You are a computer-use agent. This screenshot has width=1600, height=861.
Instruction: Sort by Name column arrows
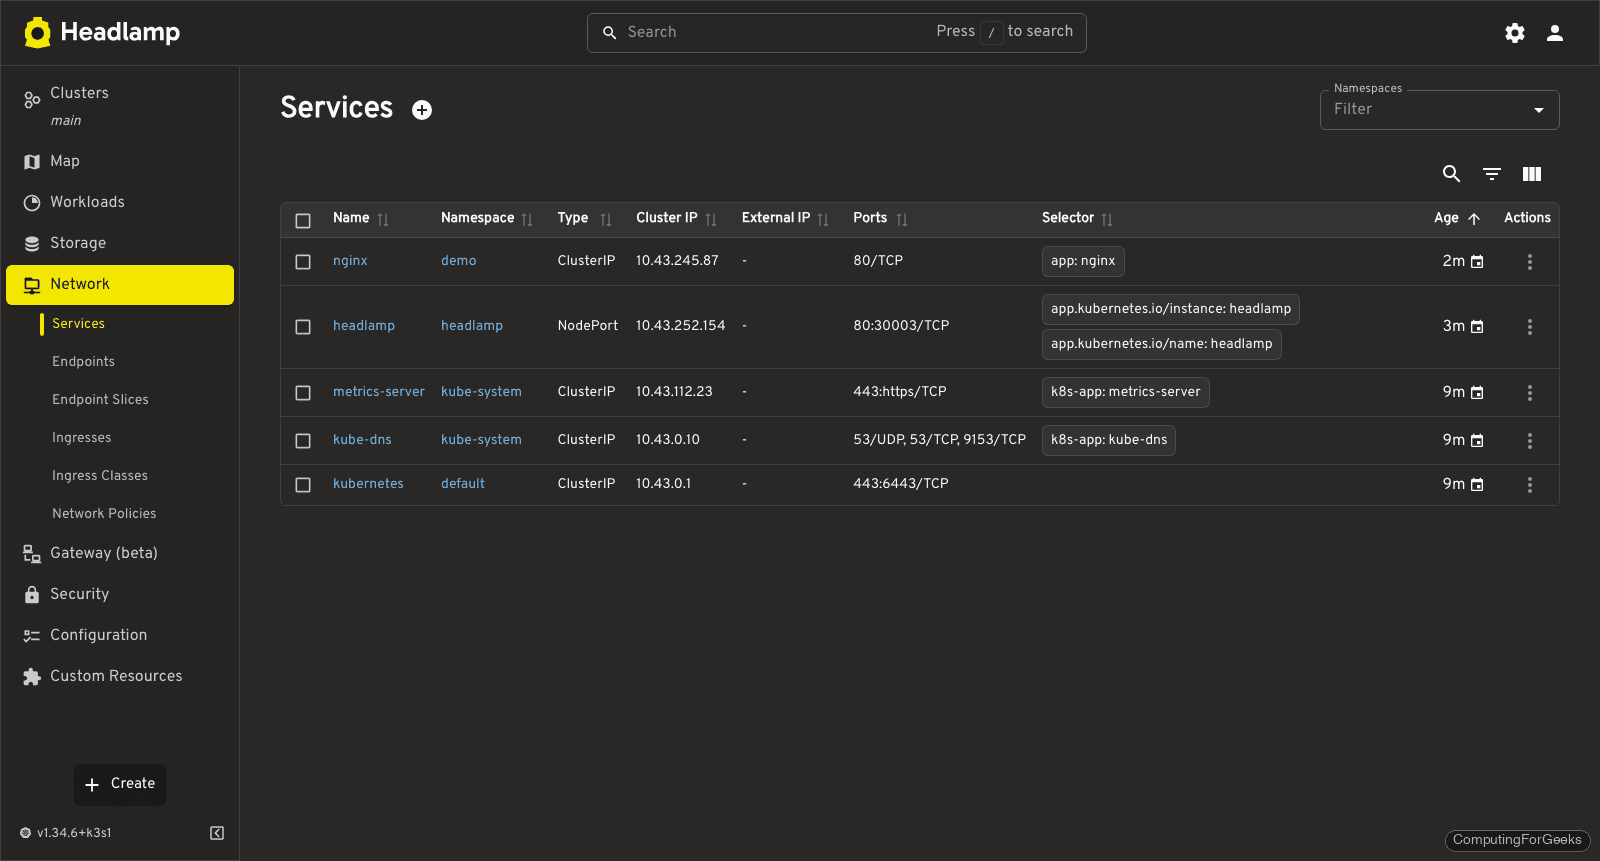[383, 219]
